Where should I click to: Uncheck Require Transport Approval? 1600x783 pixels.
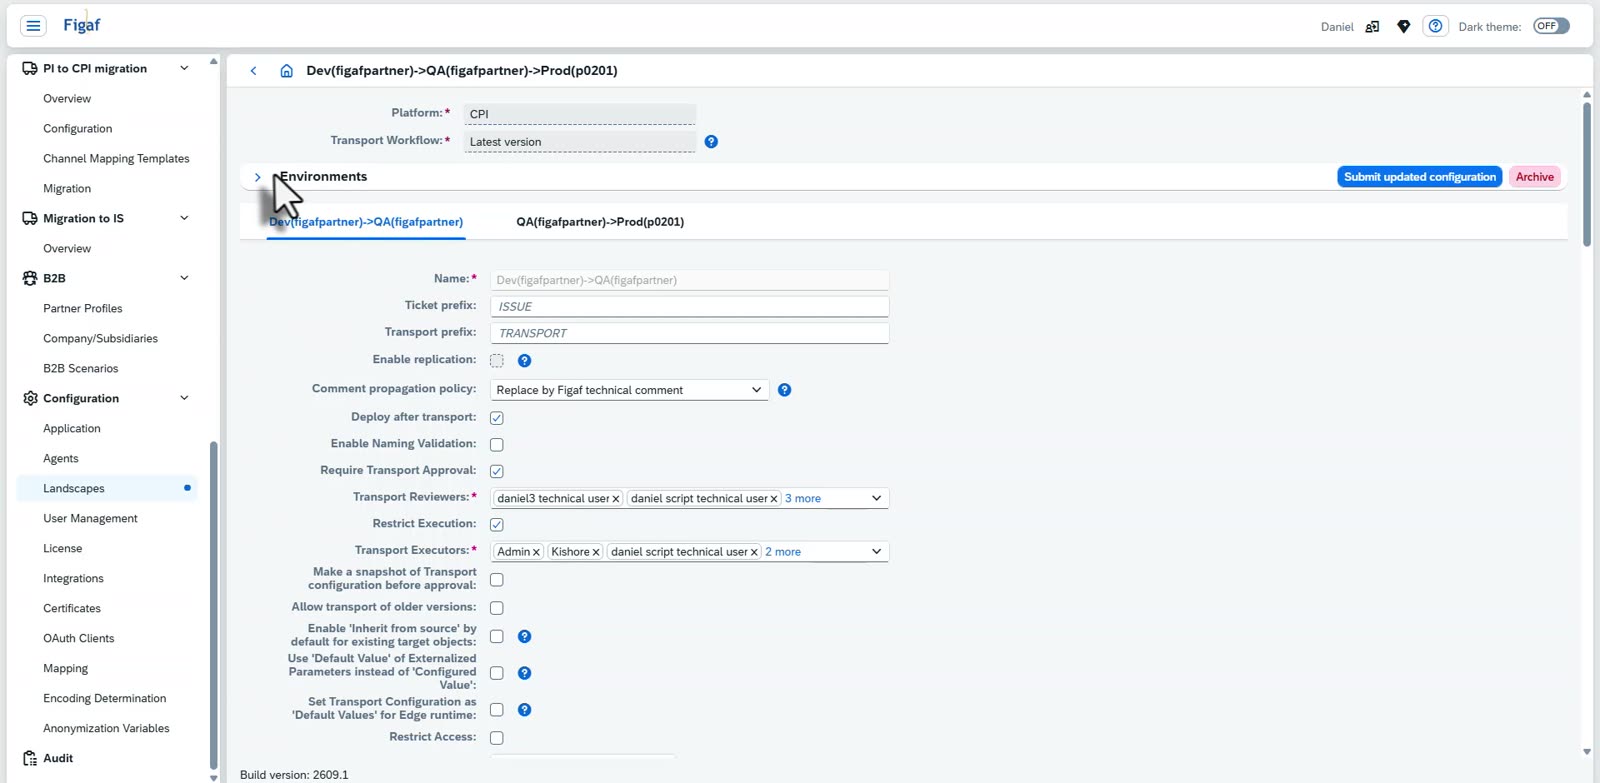[497, 471]
